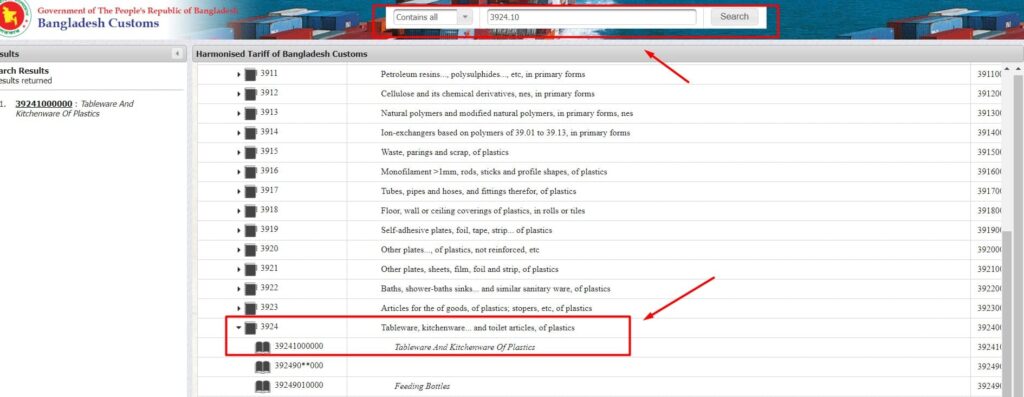Click 'Tableware, kitchenware... and toilet articles, of plastics'
Image resolution: width=1024 pixels, height=397 pixels.
477,328
